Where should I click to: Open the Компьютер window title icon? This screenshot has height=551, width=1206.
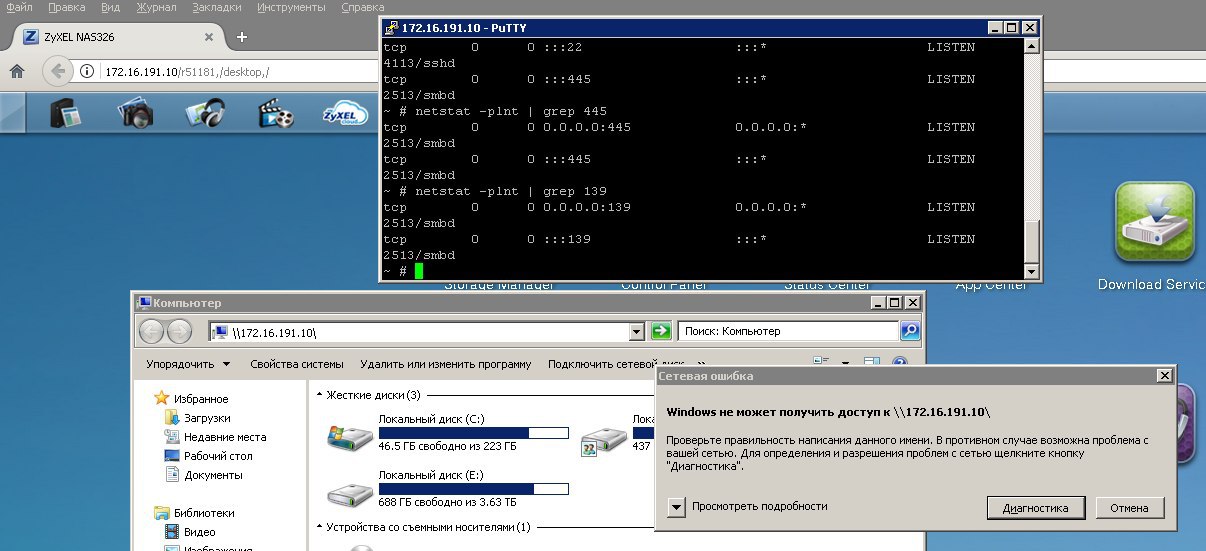143,302
